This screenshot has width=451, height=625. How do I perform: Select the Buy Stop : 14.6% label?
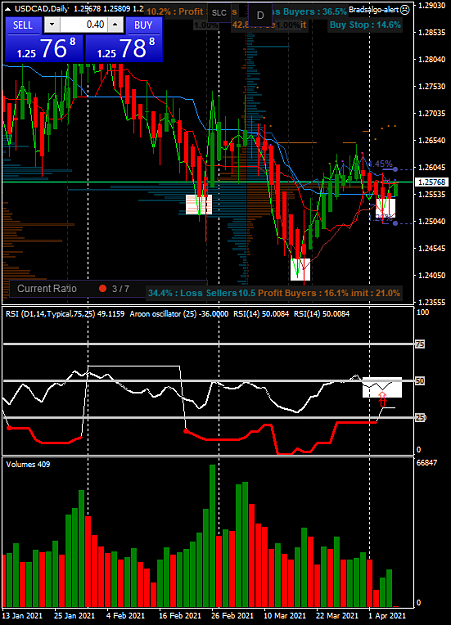click(x=365, y=25)
